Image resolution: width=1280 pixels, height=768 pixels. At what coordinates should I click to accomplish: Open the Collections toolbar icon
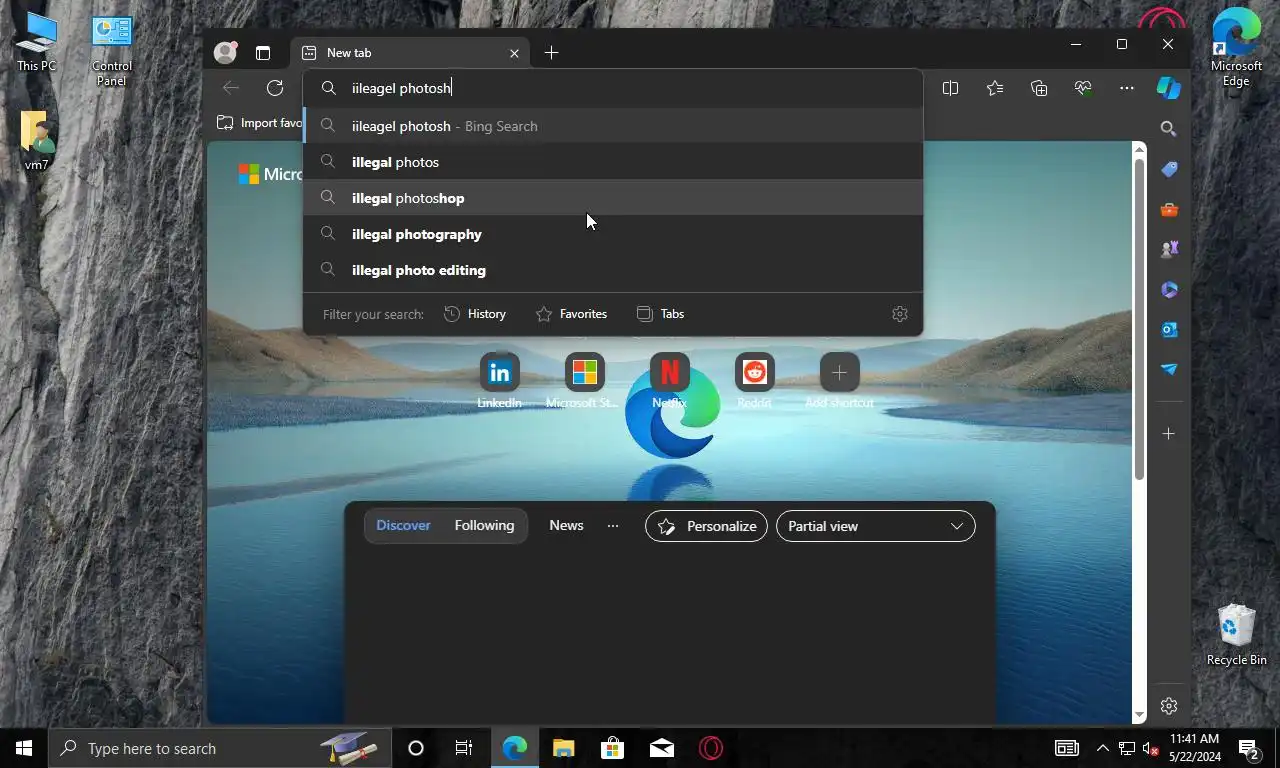1039,88
